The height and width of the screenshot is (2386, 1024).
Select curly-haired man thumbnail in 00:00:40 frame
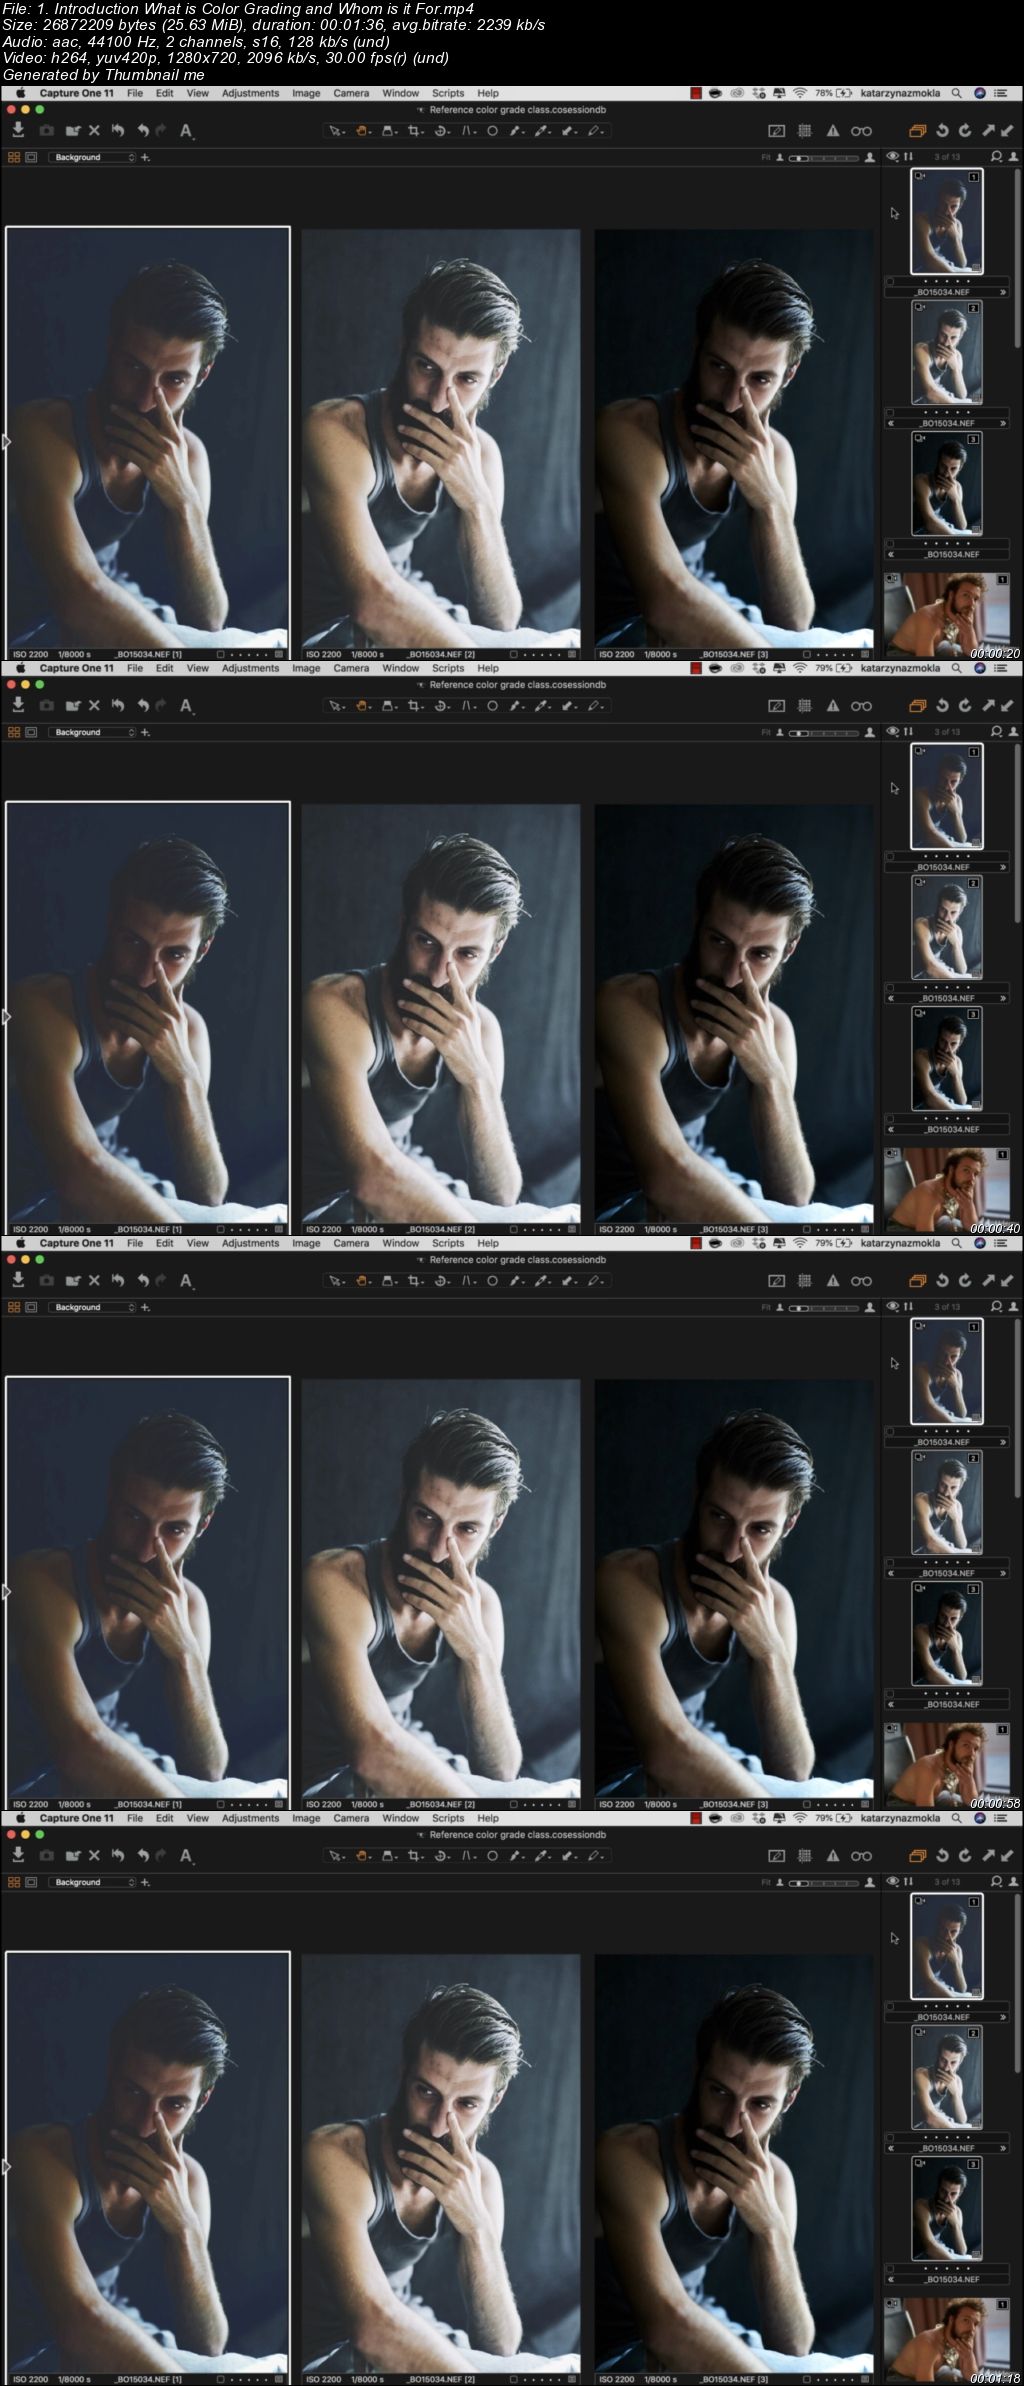(947, 1190)
